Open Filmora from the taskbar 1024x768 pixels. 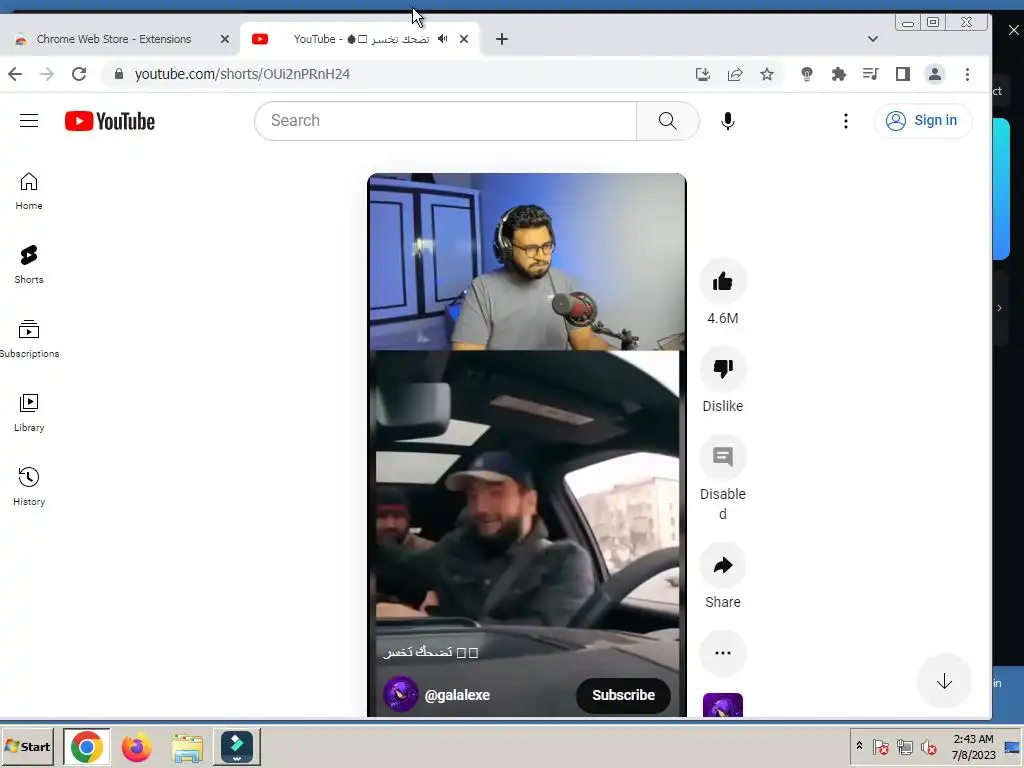pyautogui.click(x=236, y=746)
